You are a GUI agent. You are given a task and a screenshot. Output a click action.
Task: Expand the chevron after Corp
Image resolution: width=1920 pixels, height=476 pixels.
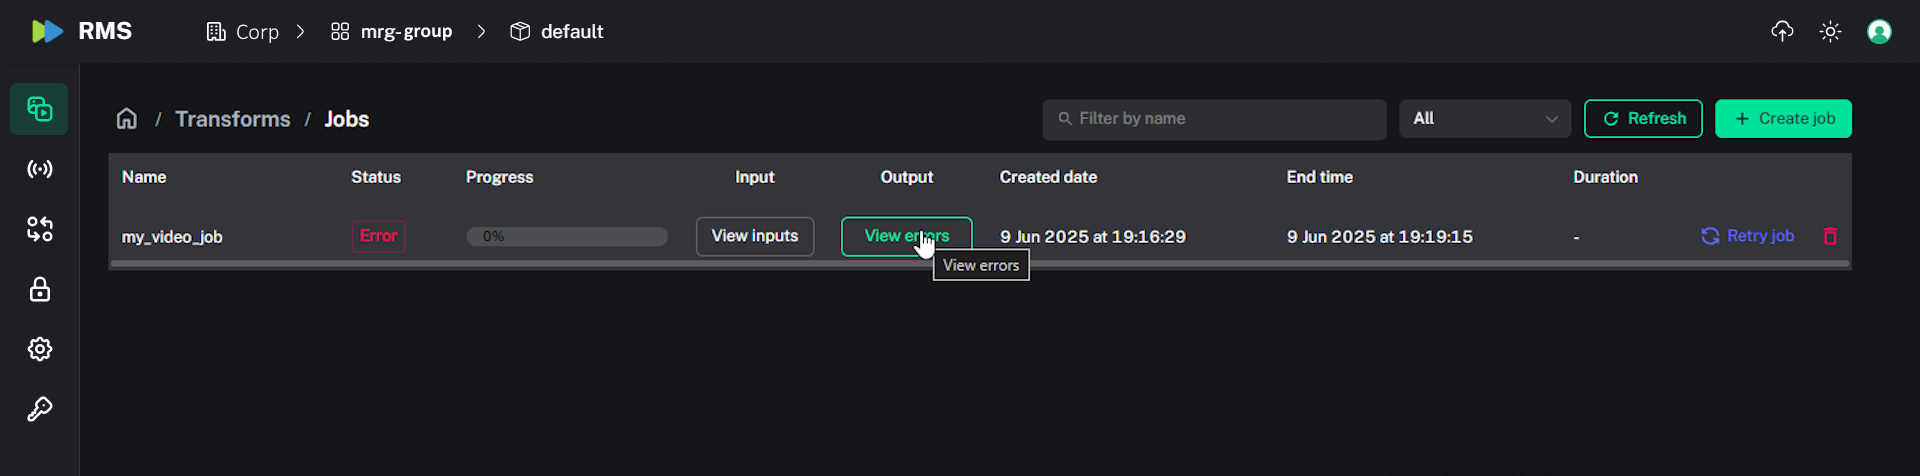point(300,32)
